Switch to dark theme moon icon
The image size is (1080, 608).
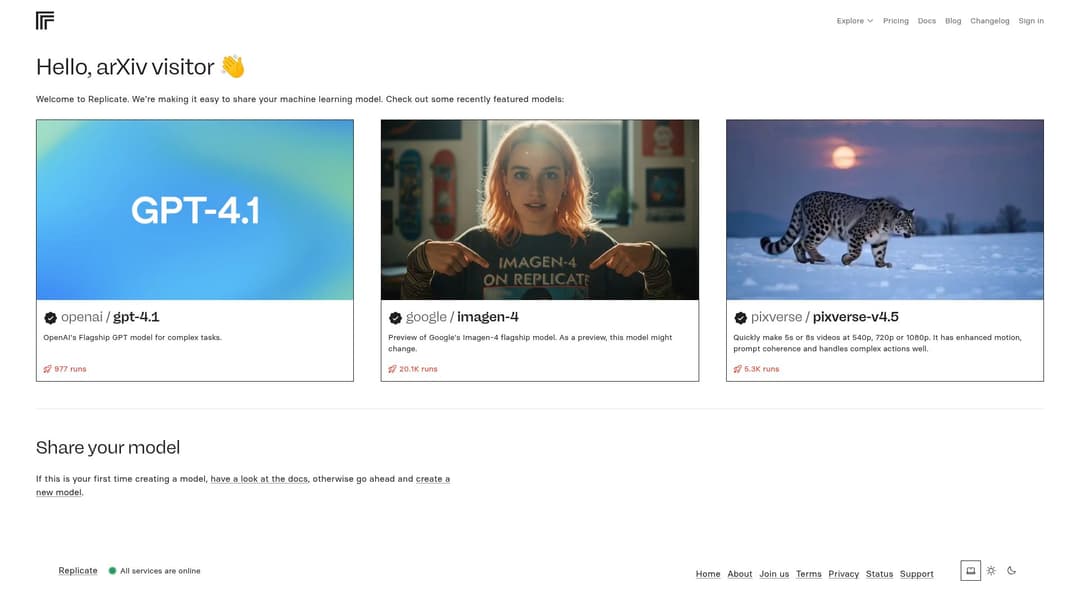click(x=1011, y=570)
